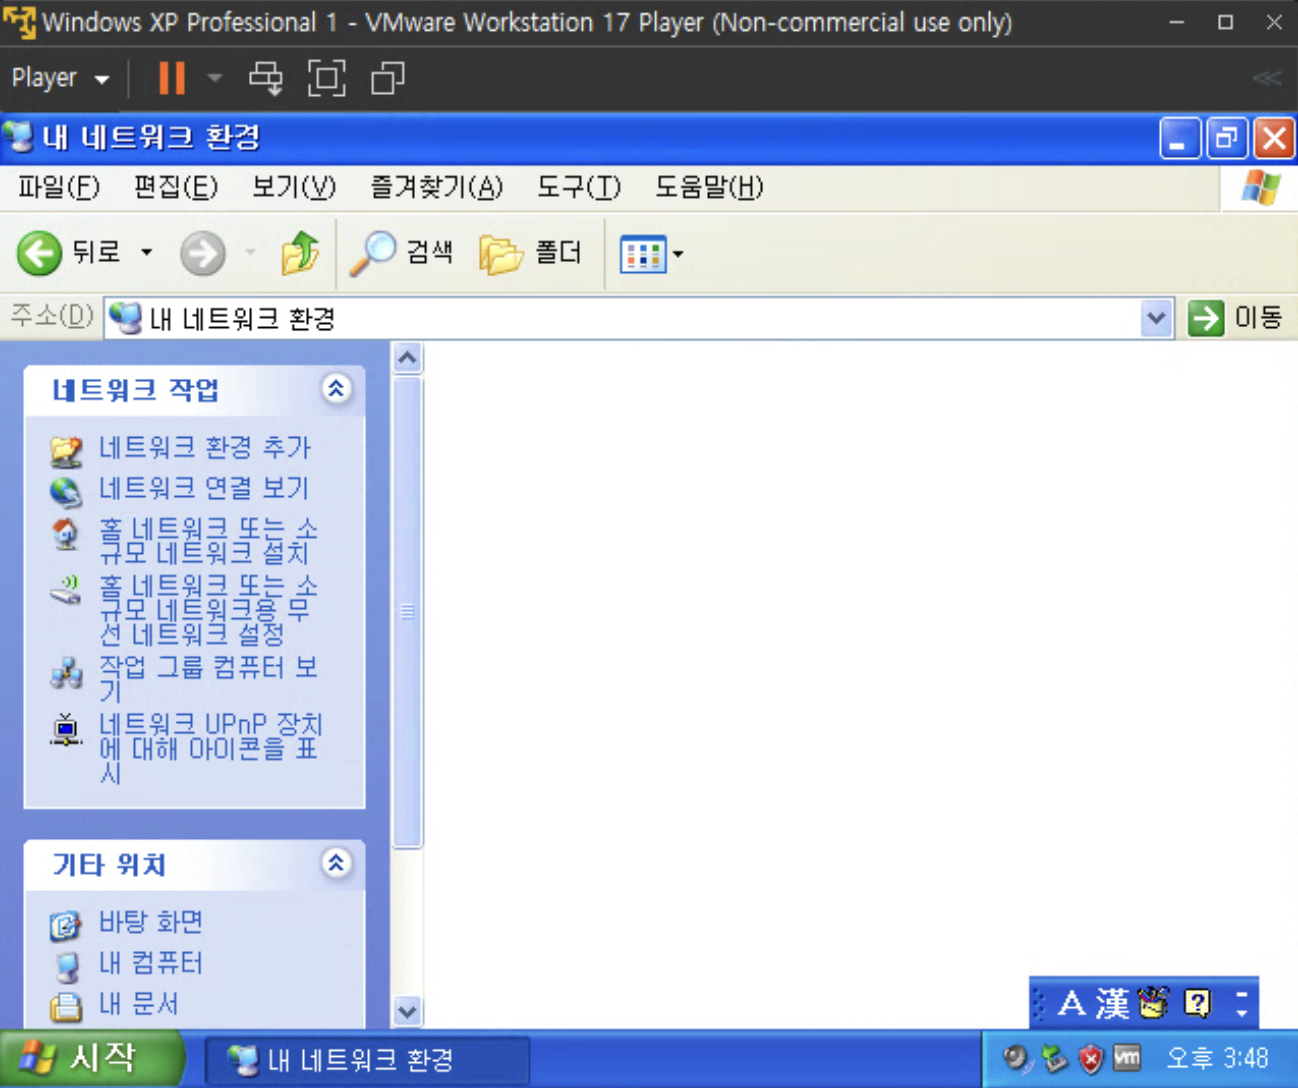Image resolution: width=1298 pixels, height=1088 pixels.
Task: Click the IME help question mark icon
Action: pyautogui.click(x=1197, y=1003)
